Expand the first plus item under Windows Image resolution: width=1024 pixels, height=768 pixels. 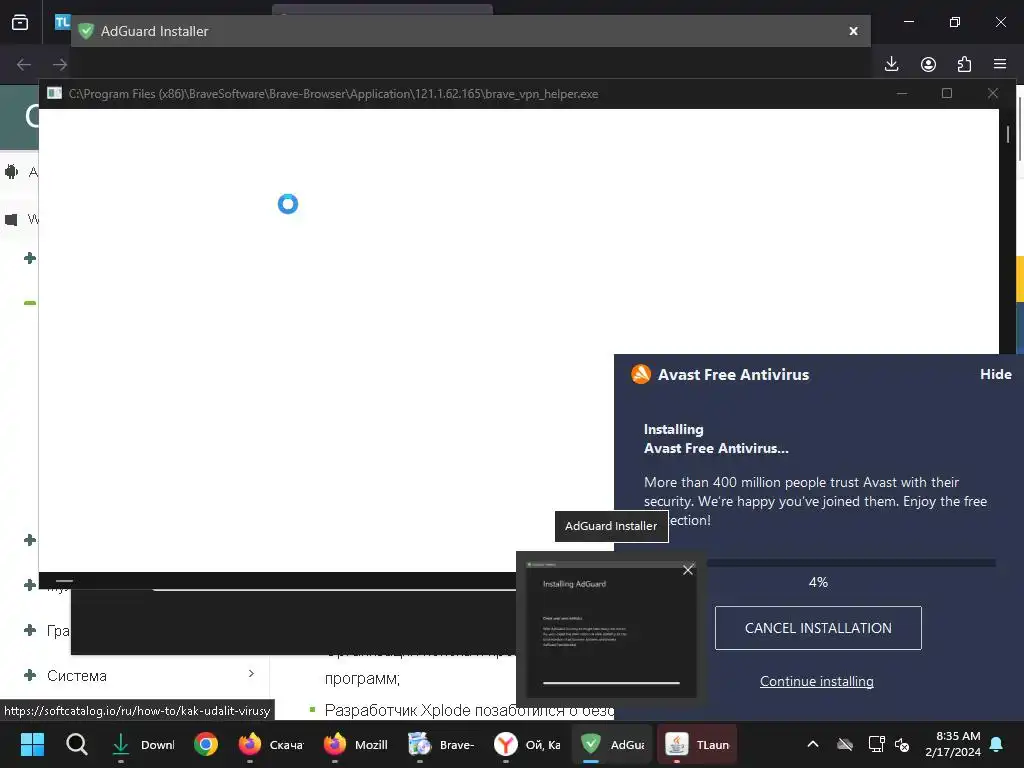pos(29,258)
